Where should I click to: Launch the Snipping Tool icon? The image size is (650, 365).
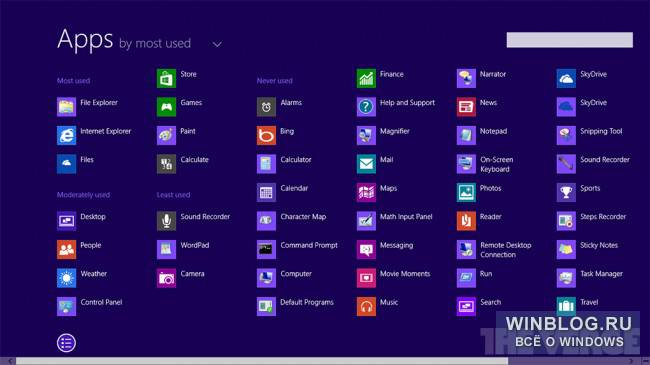pos(566,135)
